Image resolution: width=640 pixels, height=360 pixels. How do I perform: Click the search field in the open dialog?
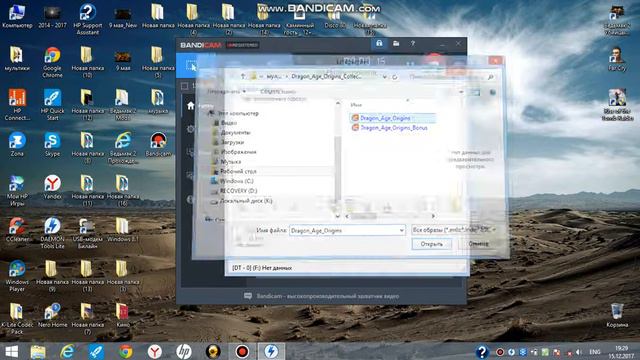[451, 77]
